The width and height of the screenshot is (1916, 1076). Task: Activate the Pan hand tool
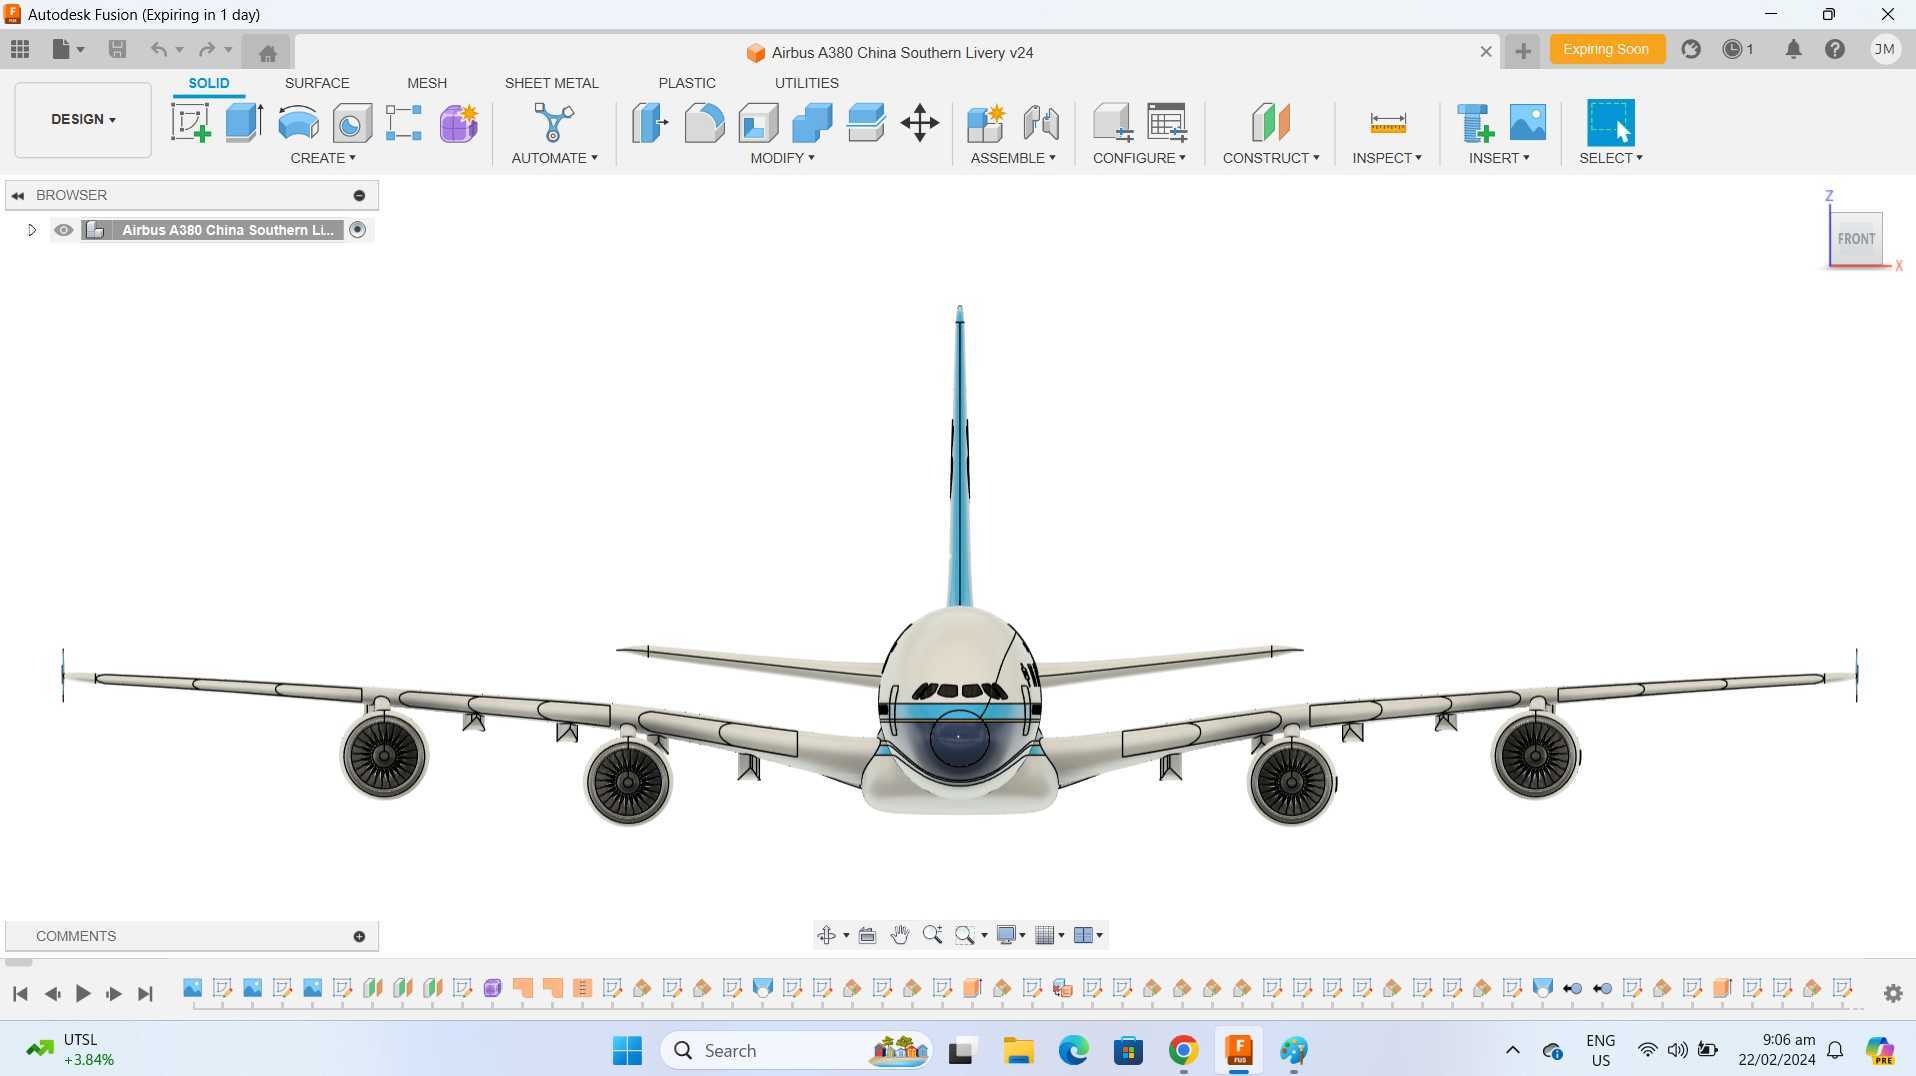tap(899, 935)
